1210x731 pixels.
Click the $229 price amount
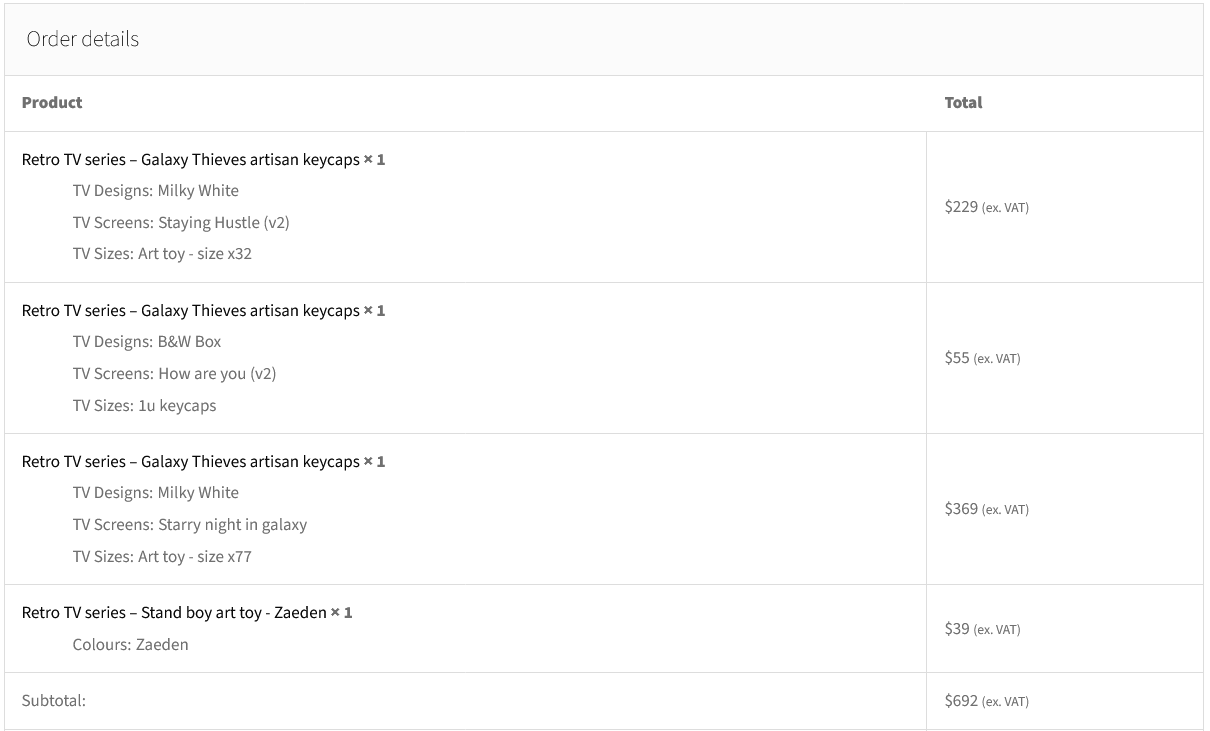point(961,207)
